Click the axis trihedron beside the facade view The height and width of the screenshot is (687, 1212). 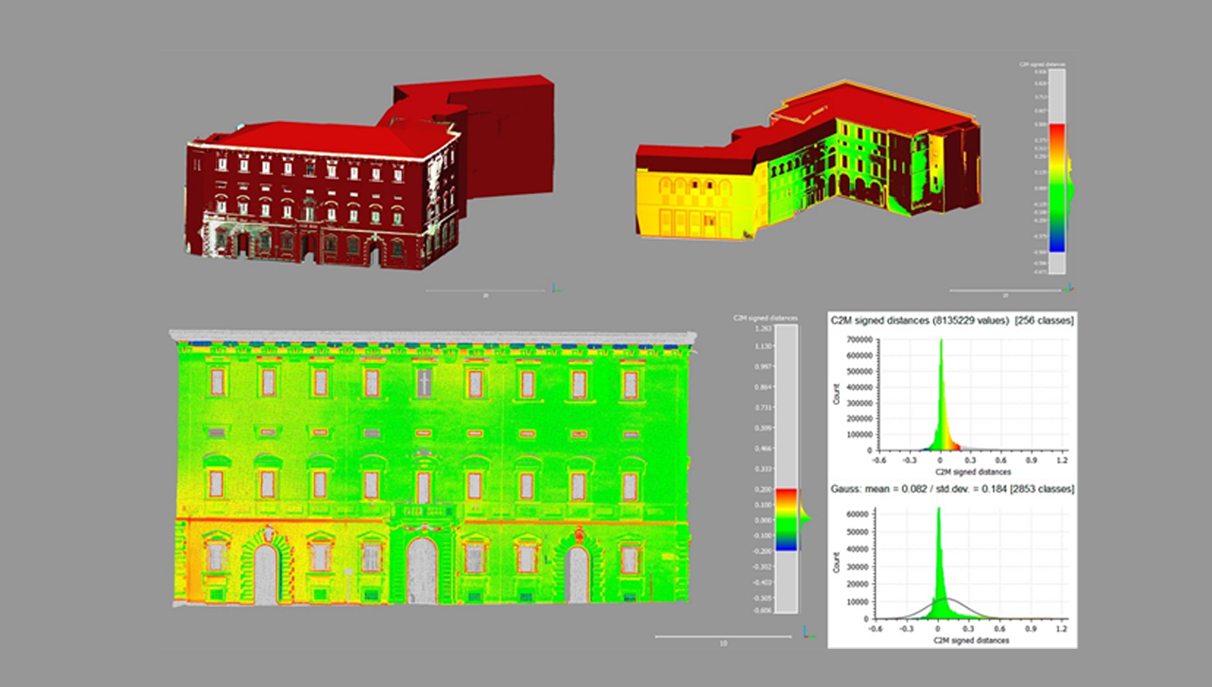[x=808, y=631]
